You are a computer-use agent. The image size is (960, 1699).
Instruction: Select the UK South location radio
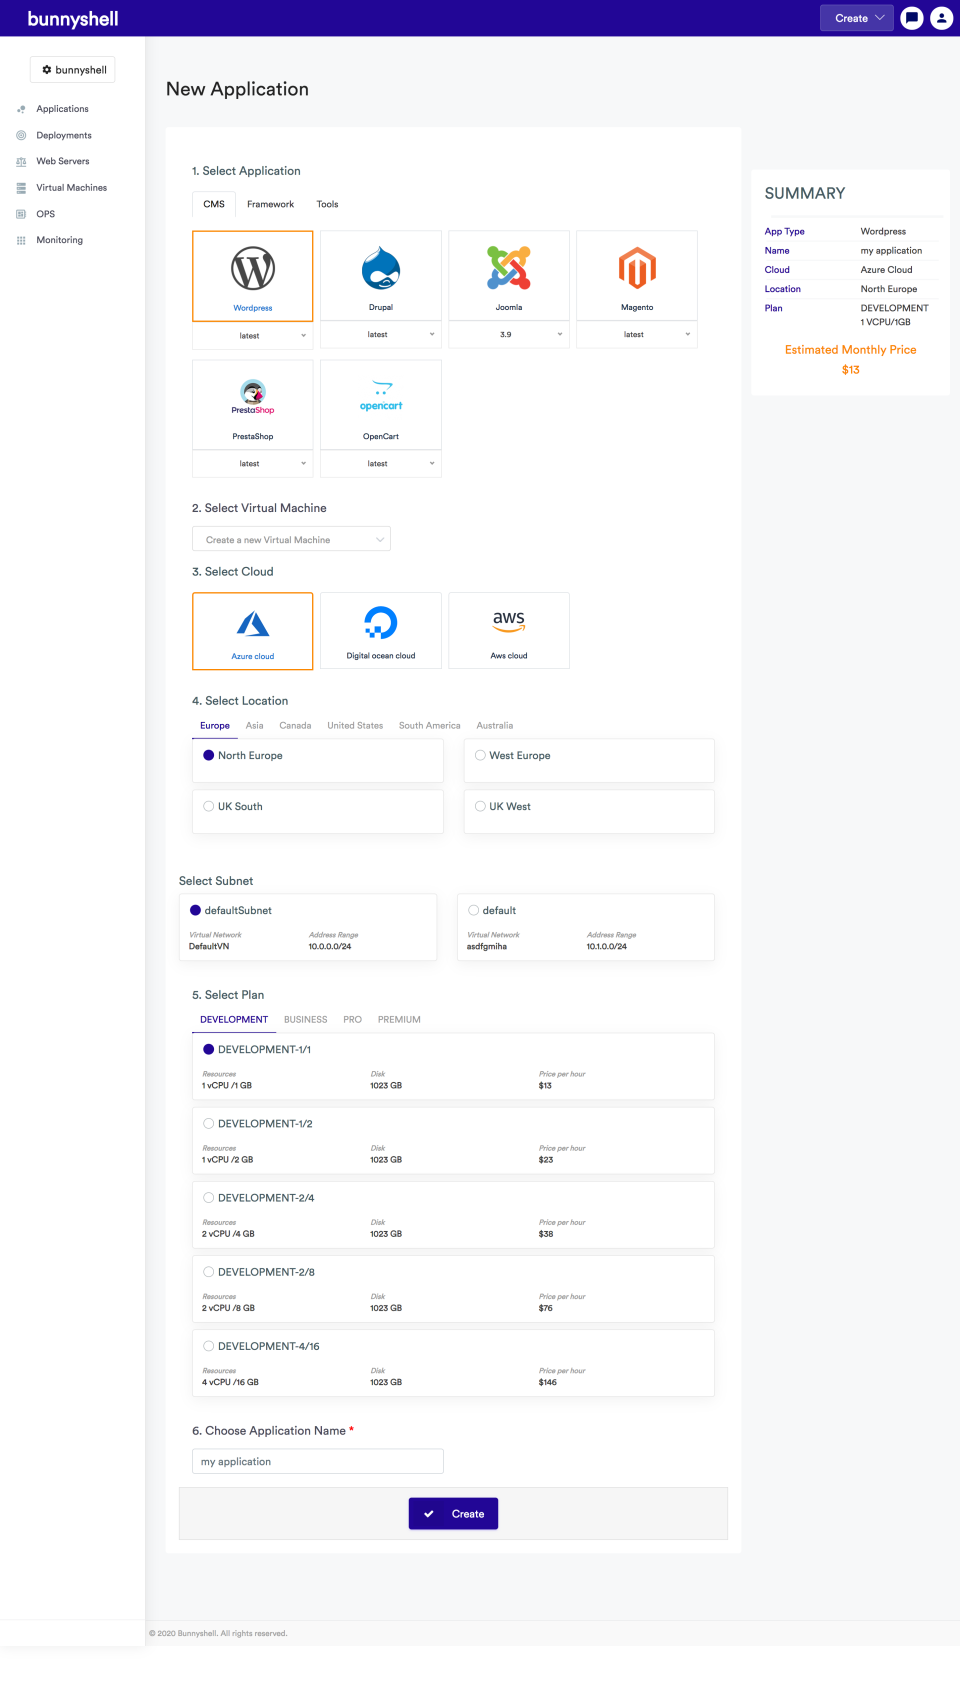pyautogui.click(x=209, y=806)
